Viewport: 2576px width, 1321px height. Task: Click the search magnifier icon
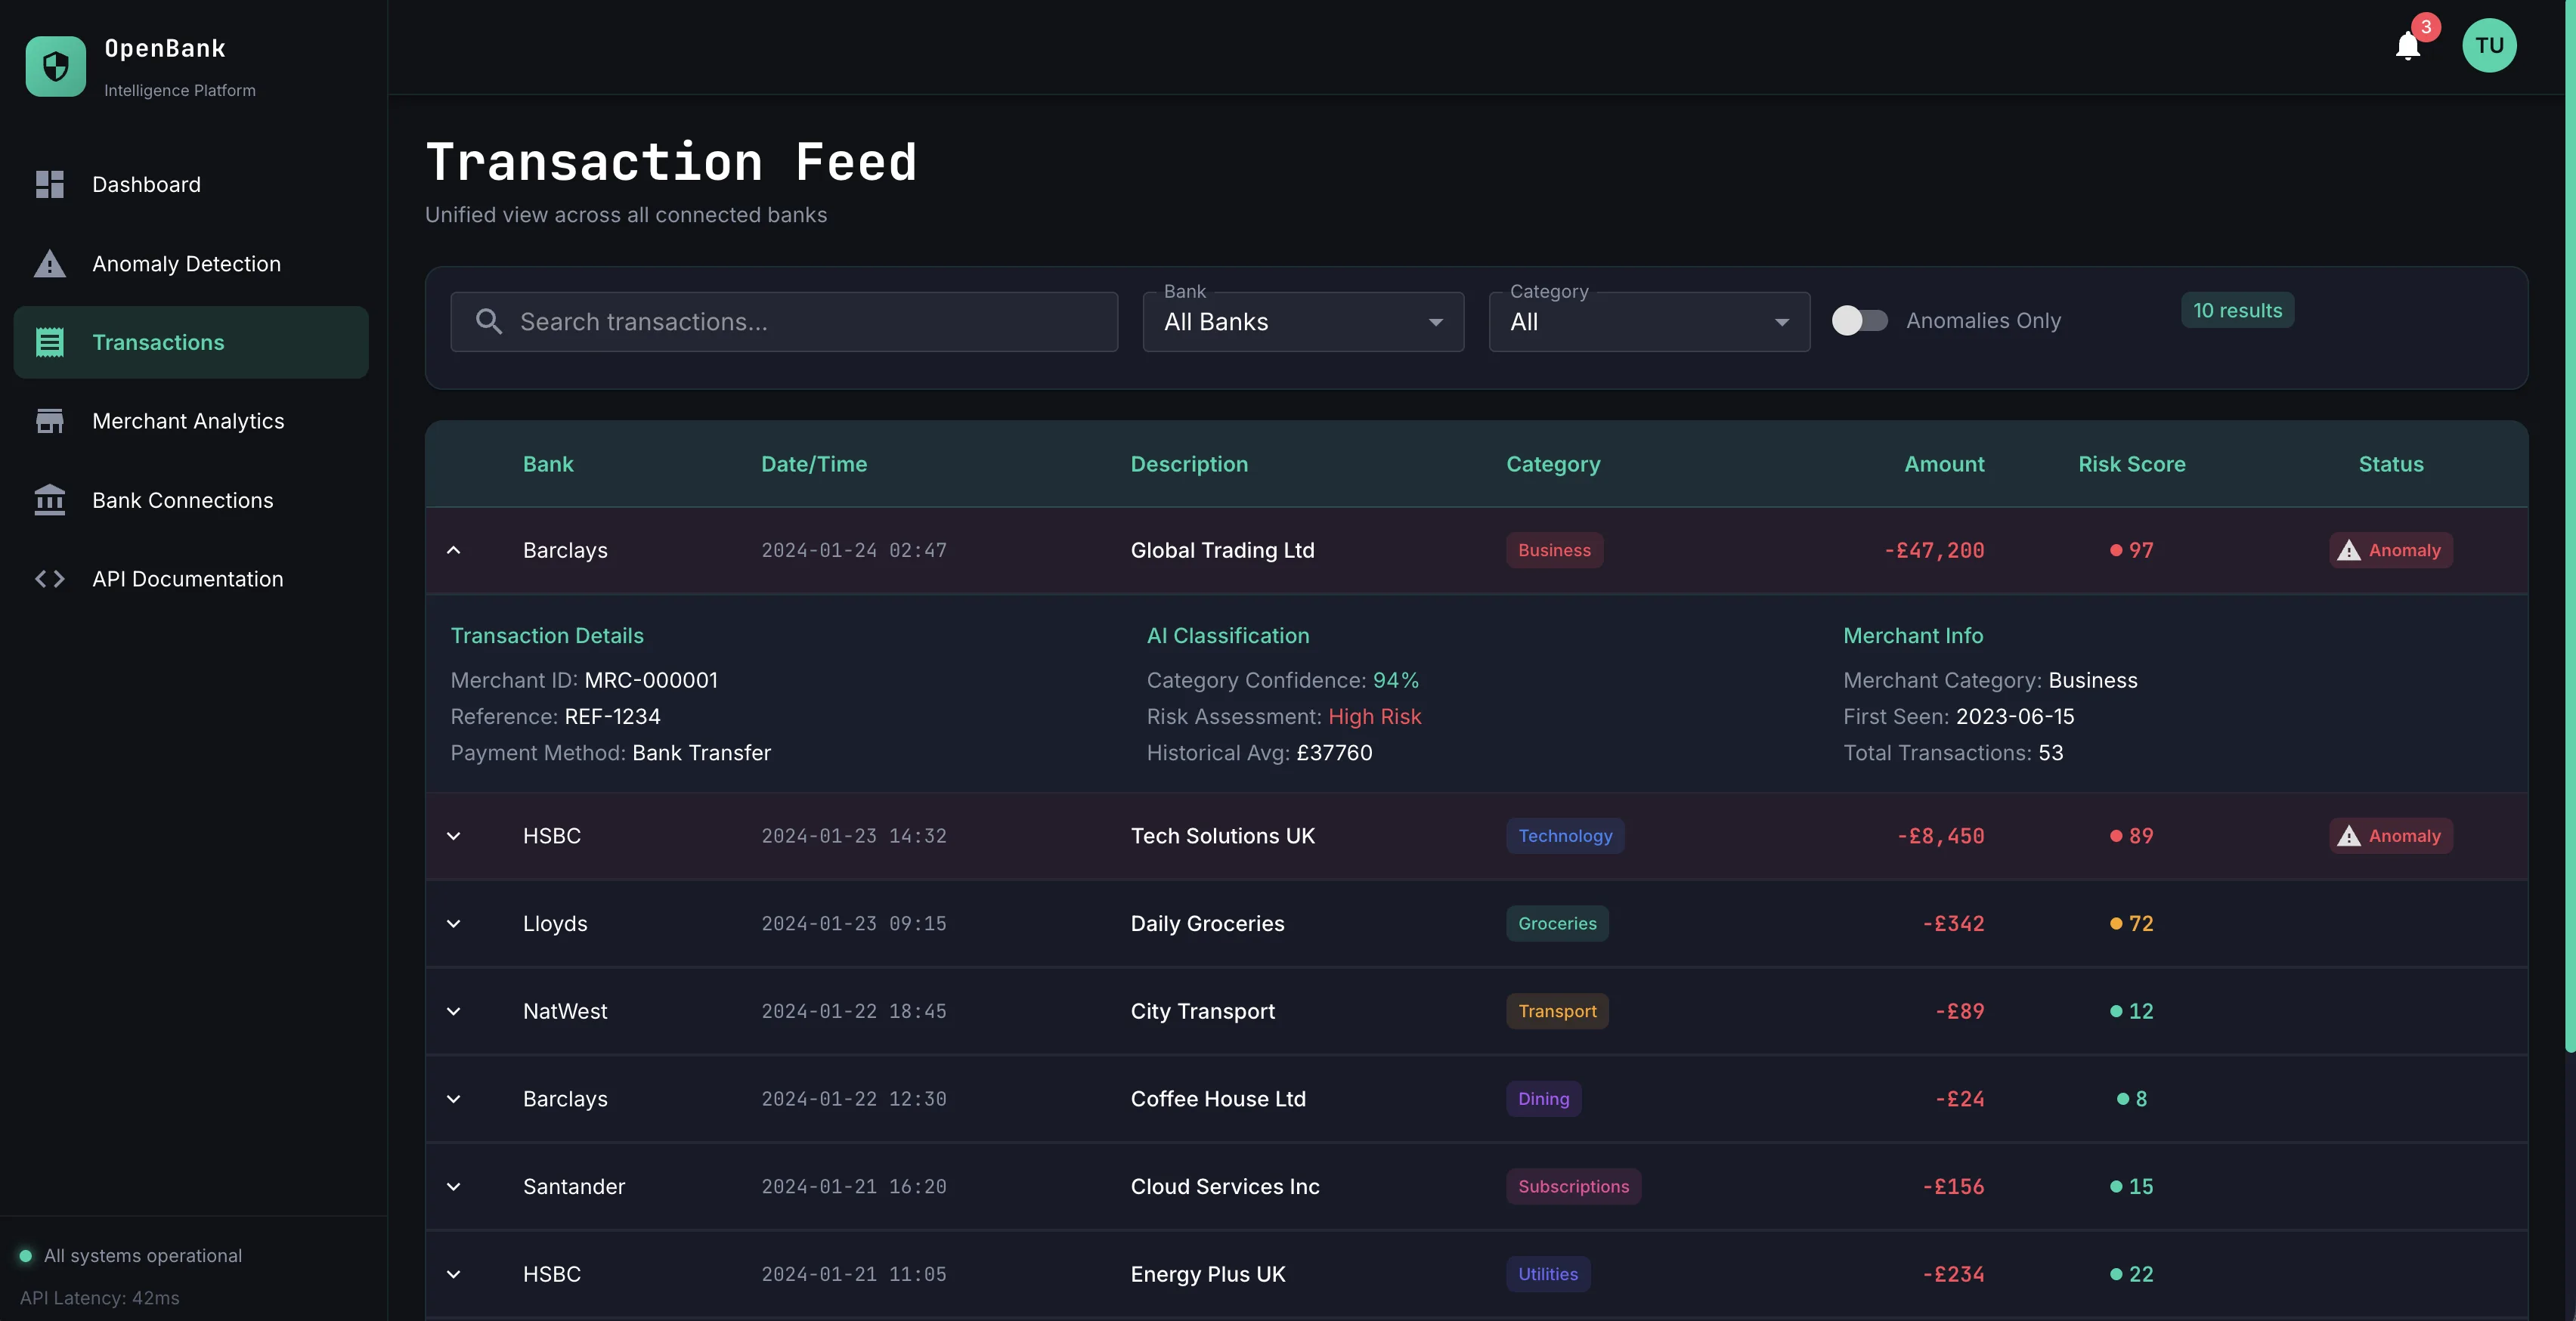click(x=489, y=321)
